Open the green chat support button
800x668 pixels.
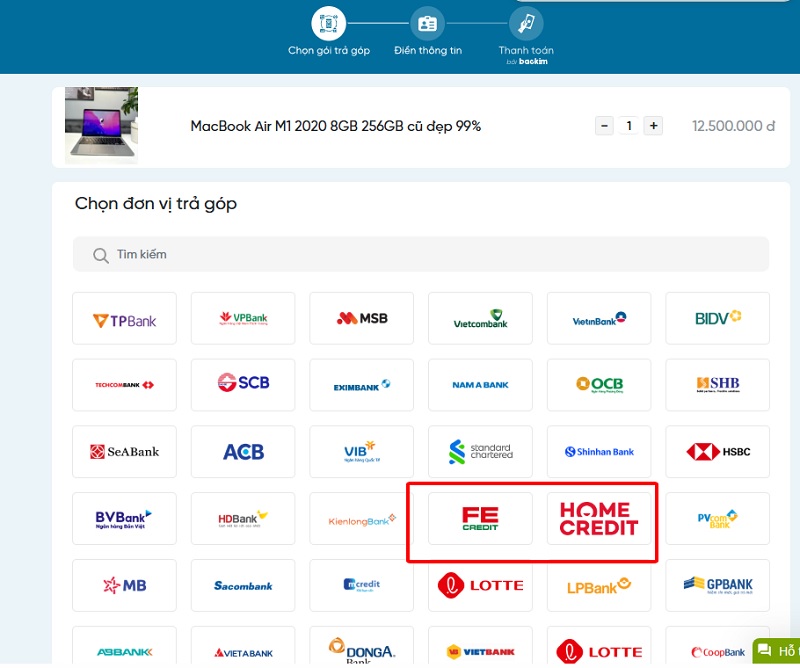click(776, 650)
